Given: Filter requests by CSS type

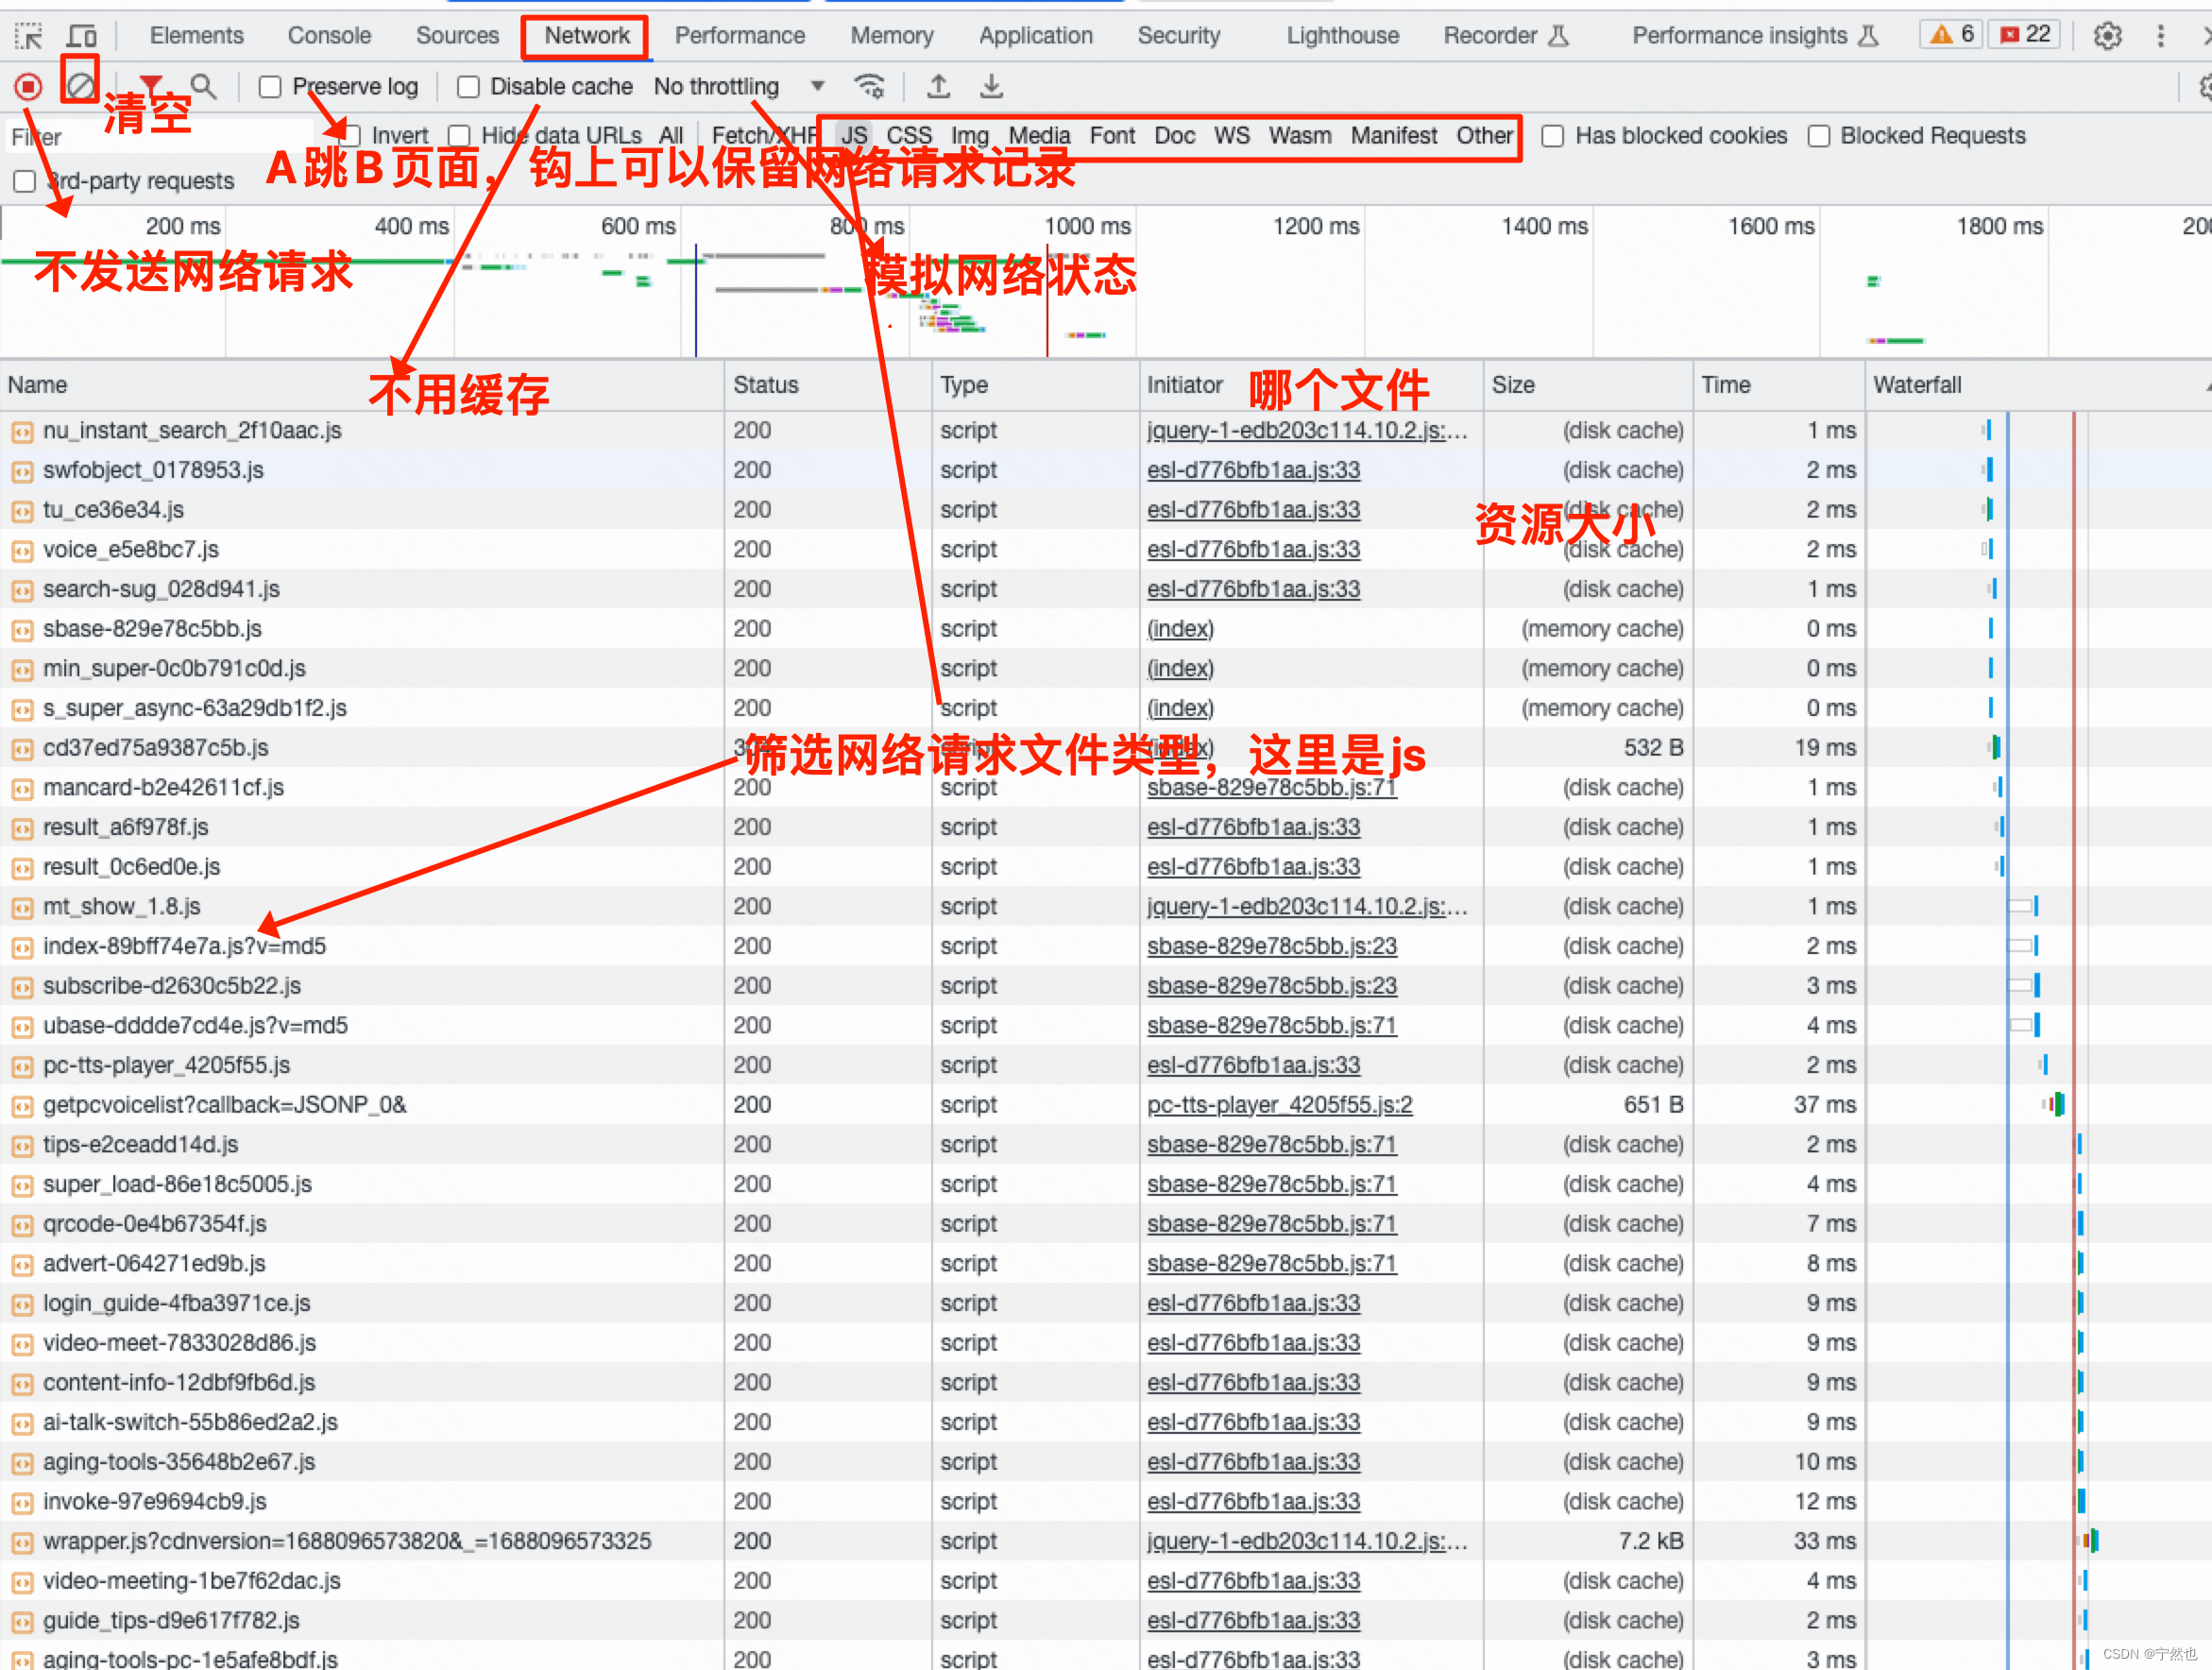Looking at the screenshot, I should pyautogui.click(x=909, y=136).
